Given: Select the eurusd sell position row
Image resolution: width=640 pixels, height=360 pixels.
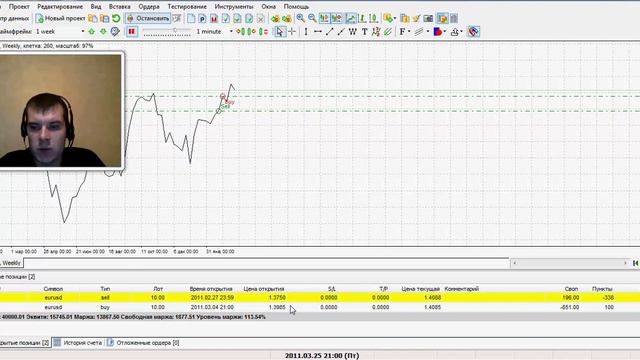Looking at the screenshot, I should (x=320, y=298).
